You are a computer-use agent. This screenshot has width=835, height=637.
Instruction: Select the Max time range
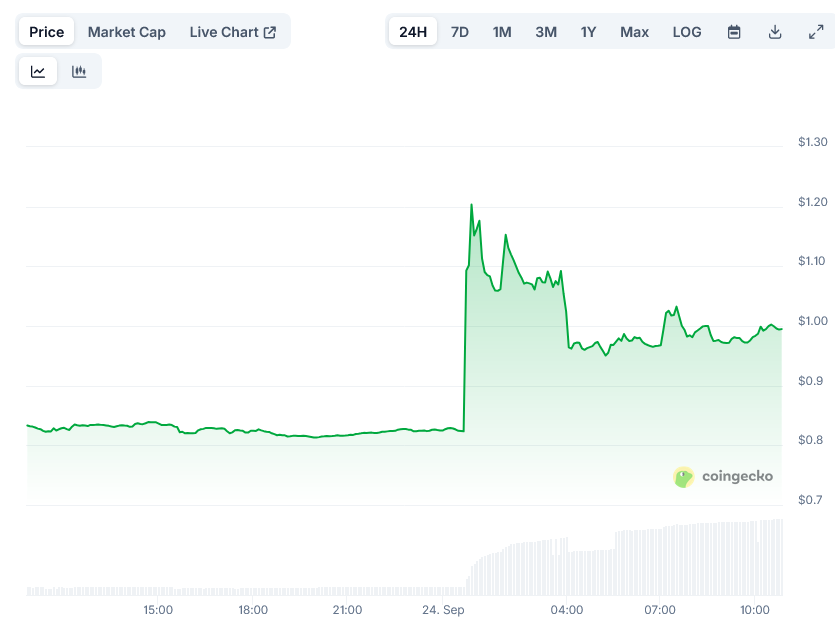(x=634, y=32)
